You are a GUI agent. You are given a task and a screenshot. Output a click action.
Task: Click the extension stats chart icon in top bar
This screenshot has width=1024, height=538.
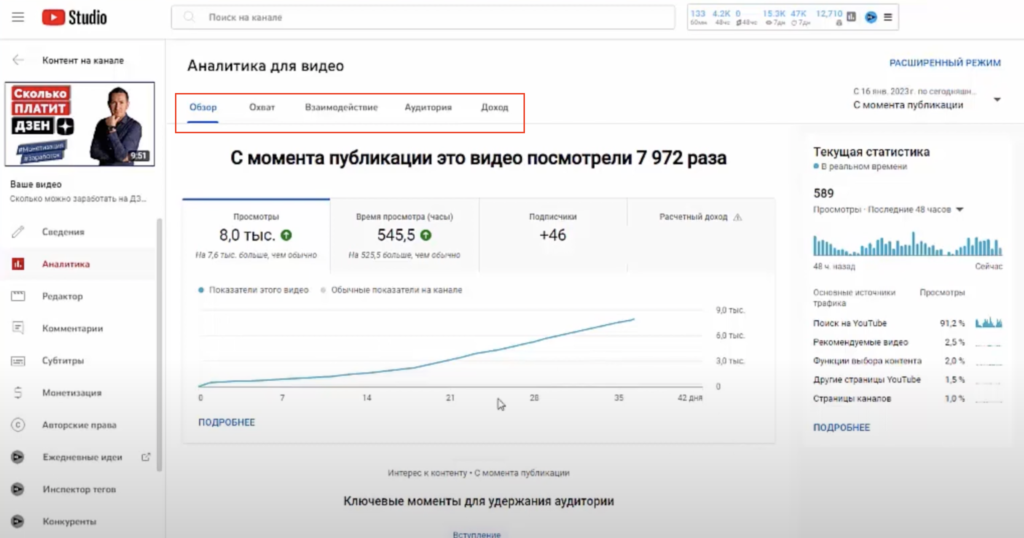point(851,17)
